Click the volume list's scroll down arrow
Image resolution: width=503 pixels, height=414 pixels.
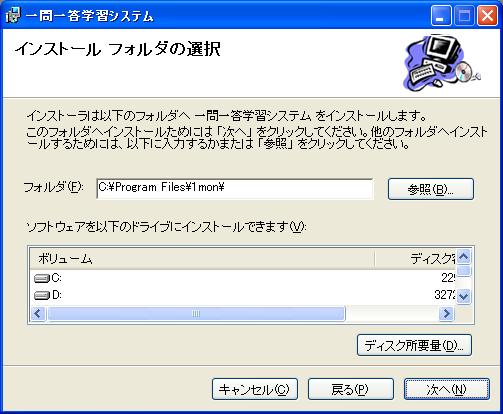(464, 296)
